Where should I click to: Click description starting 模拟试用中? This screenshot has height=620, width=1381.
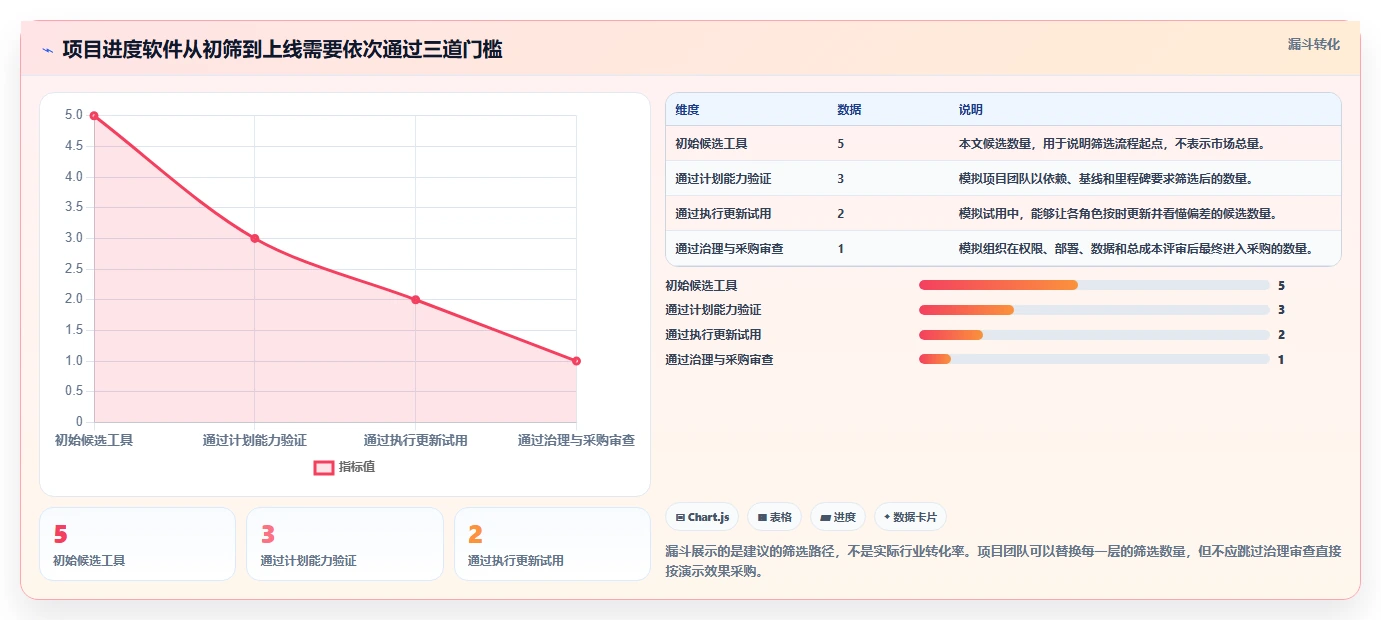[1118, 214]
